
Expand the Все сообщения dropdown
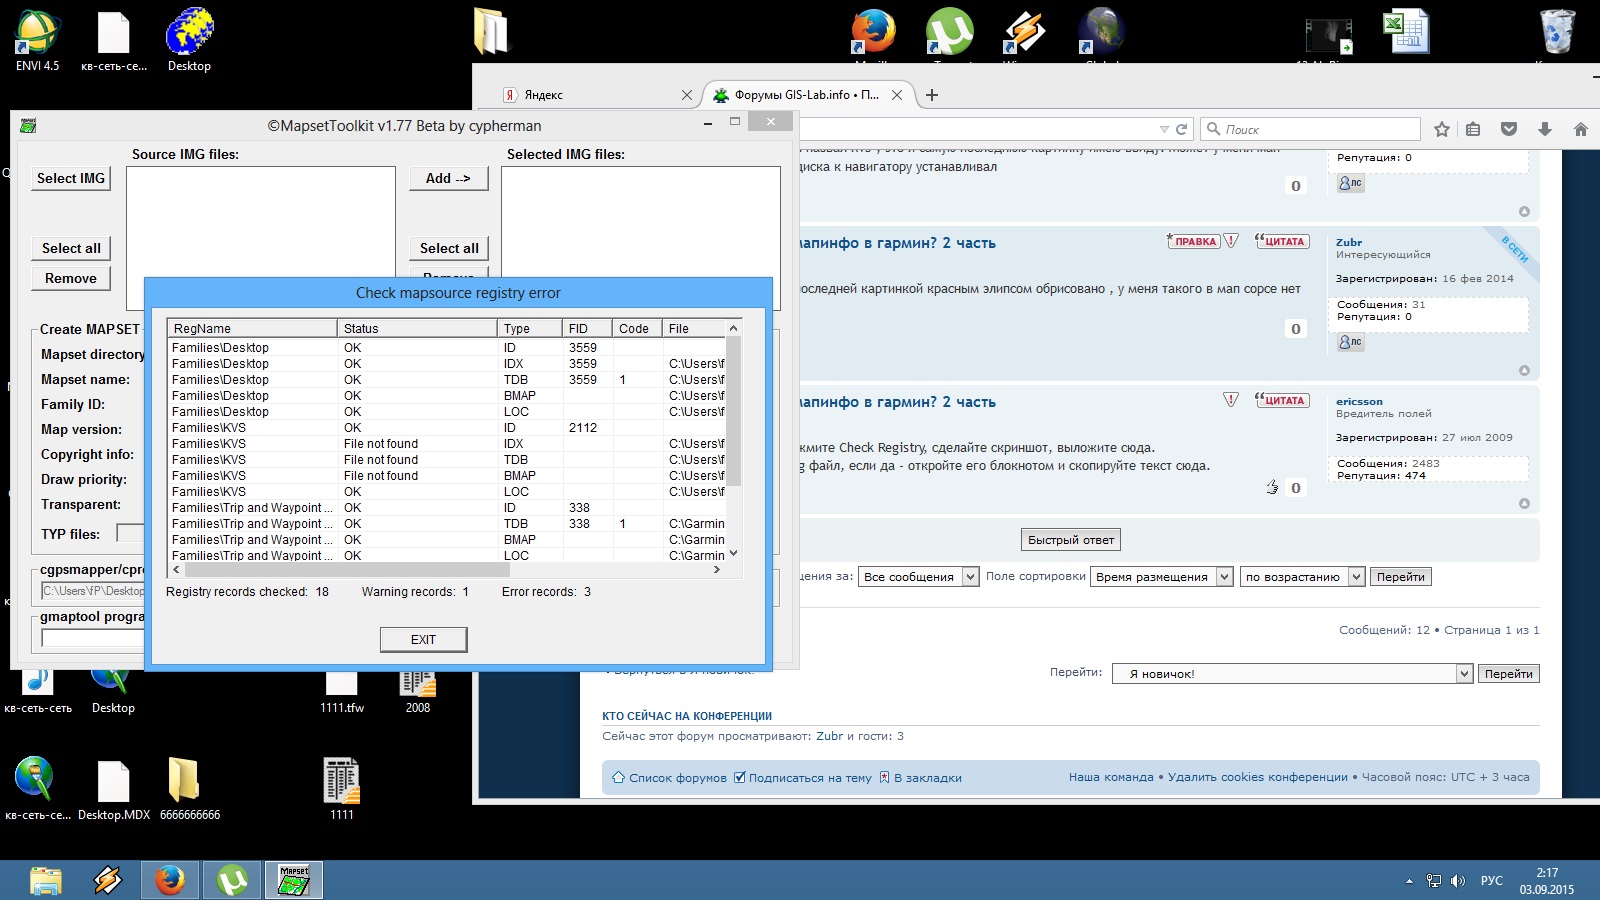pos(920,577)
